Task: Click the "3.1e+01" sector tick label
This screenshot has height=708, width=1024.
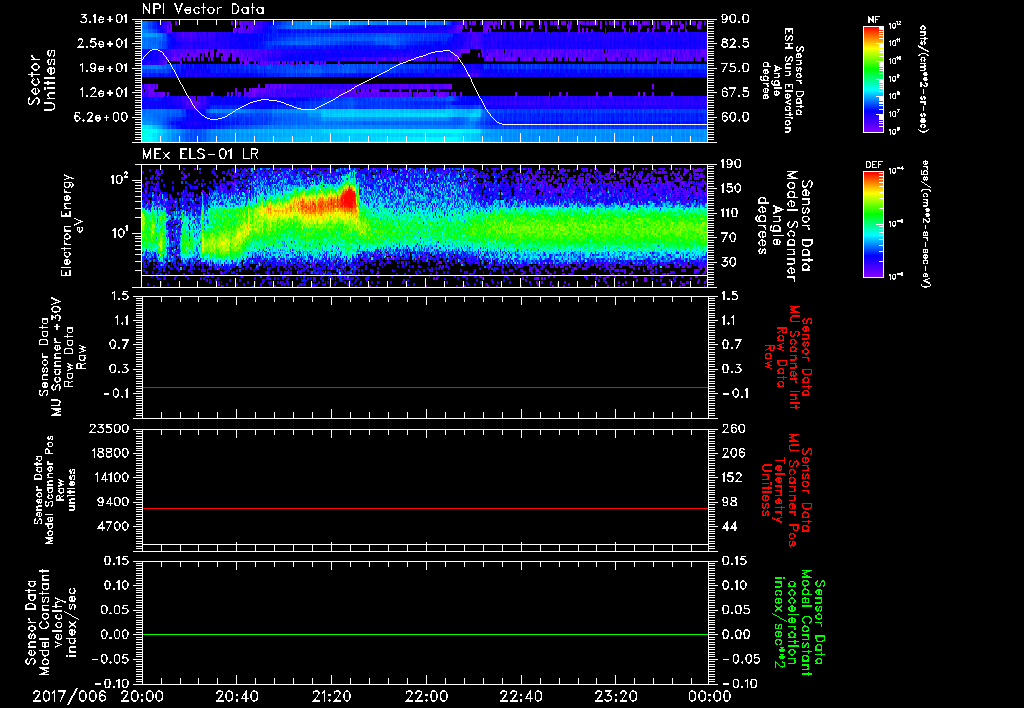Action: tap(104, 19)
